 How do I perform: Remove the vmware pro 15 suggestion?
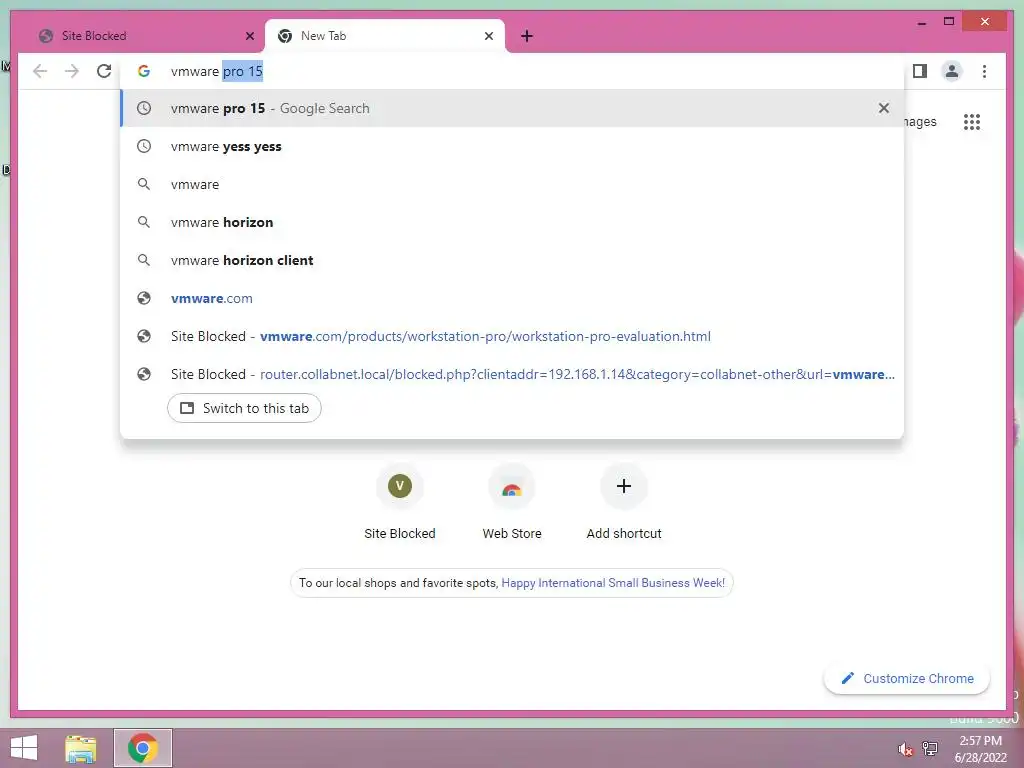coord(884,108)
